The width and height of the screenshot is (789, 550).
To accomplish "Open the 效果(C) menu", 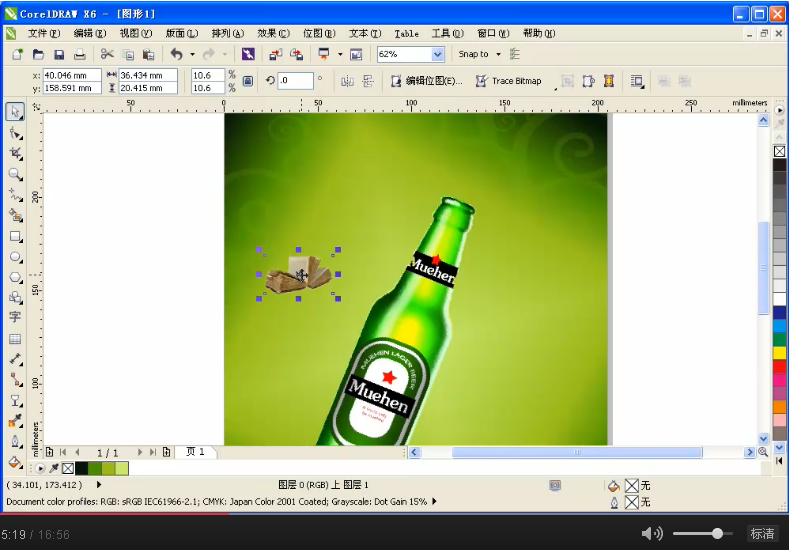I will [273, 33].
